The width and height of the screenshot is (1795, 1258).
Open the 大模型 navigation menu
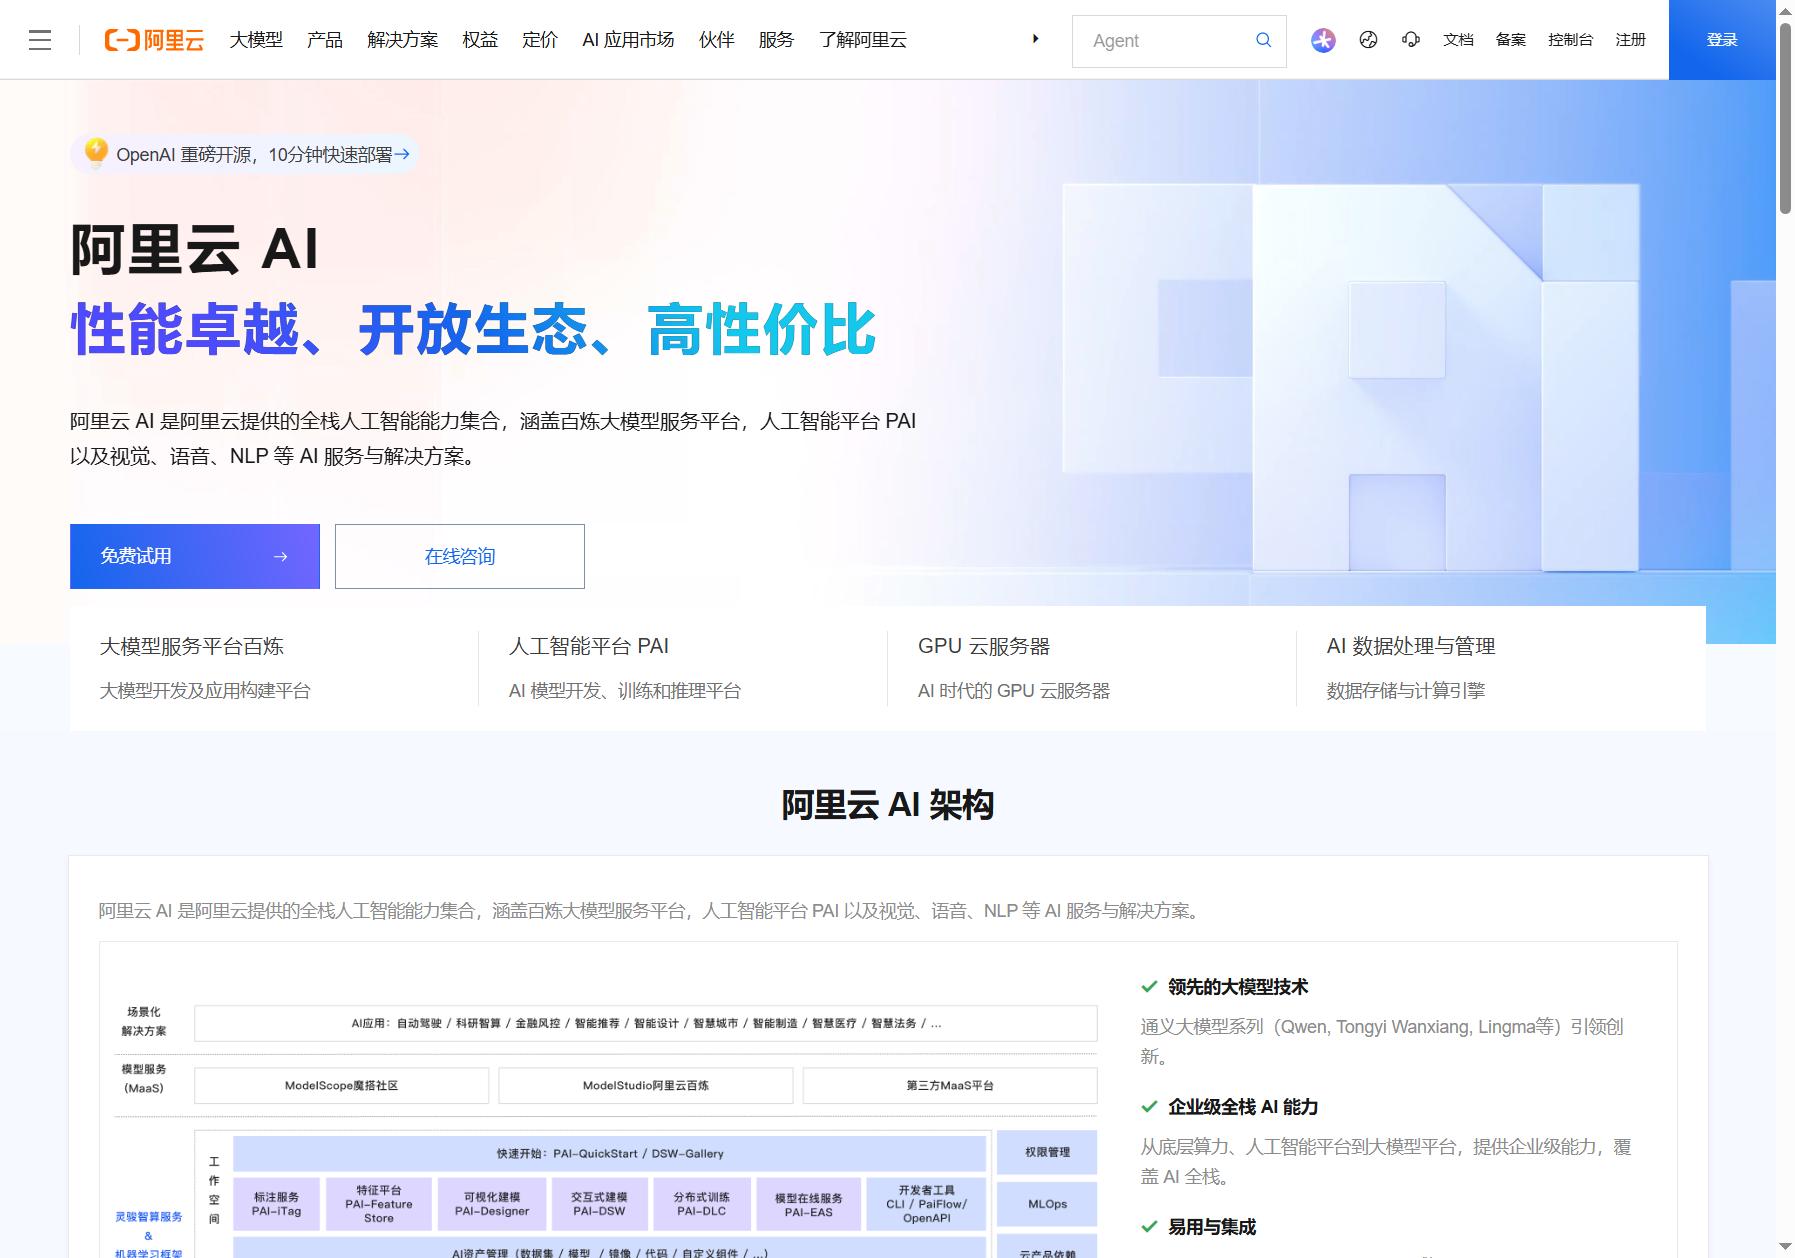pos(256,40)
